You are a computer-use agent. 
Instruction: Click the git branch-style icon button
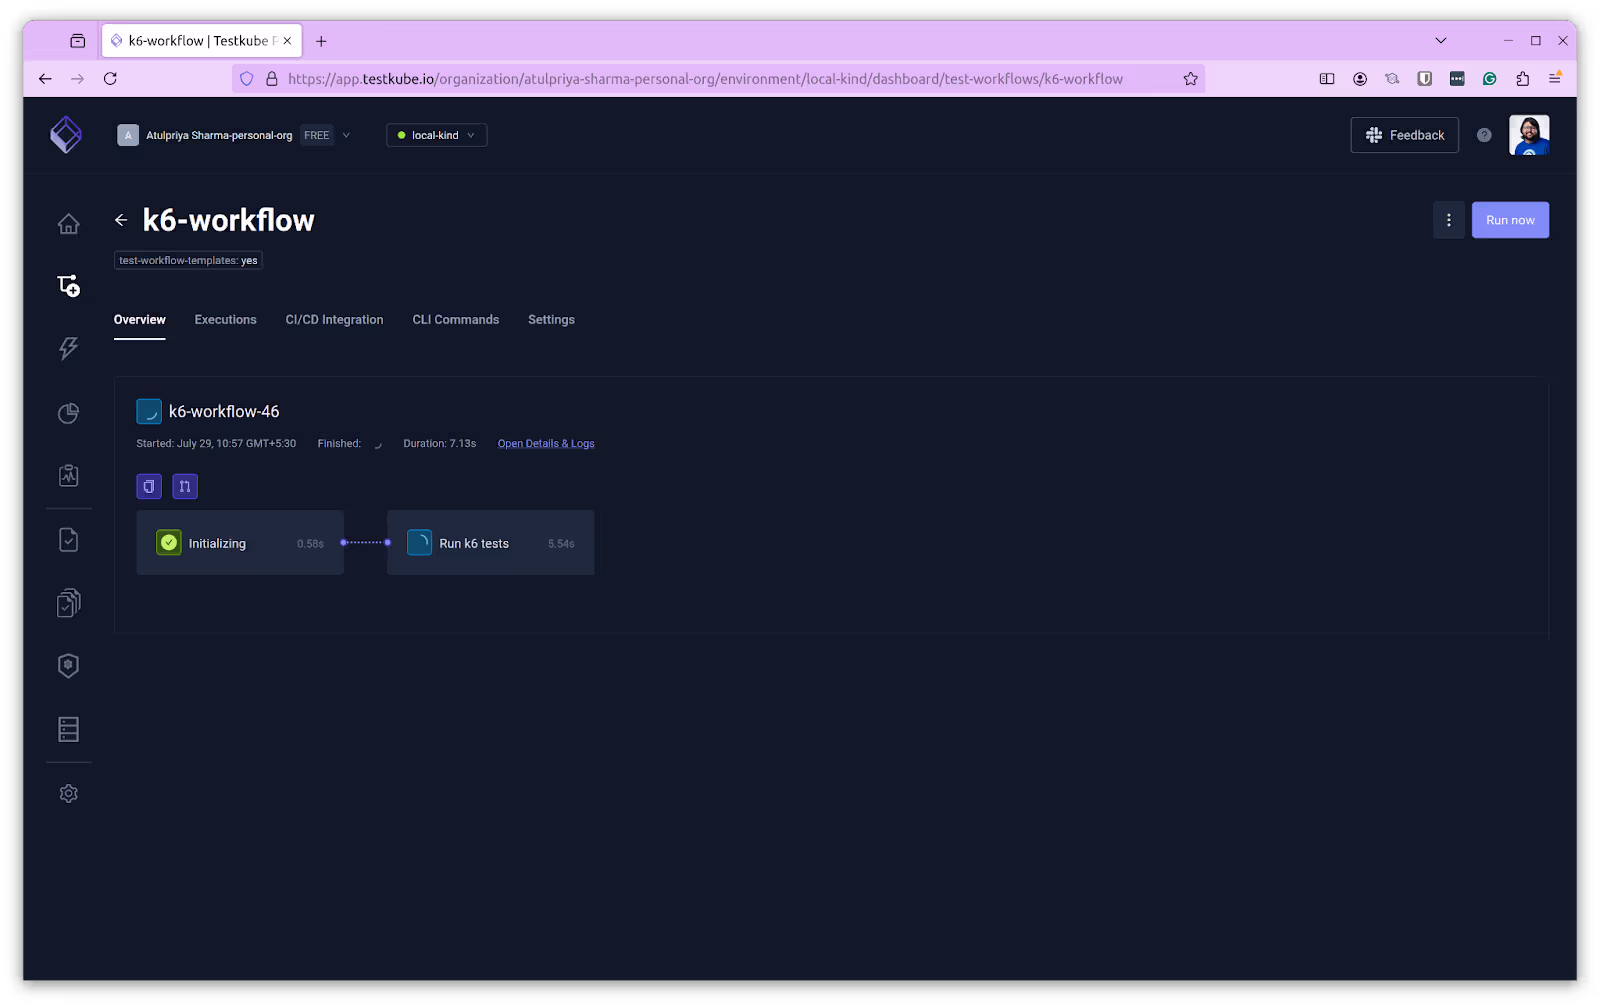tap(185, 486)
